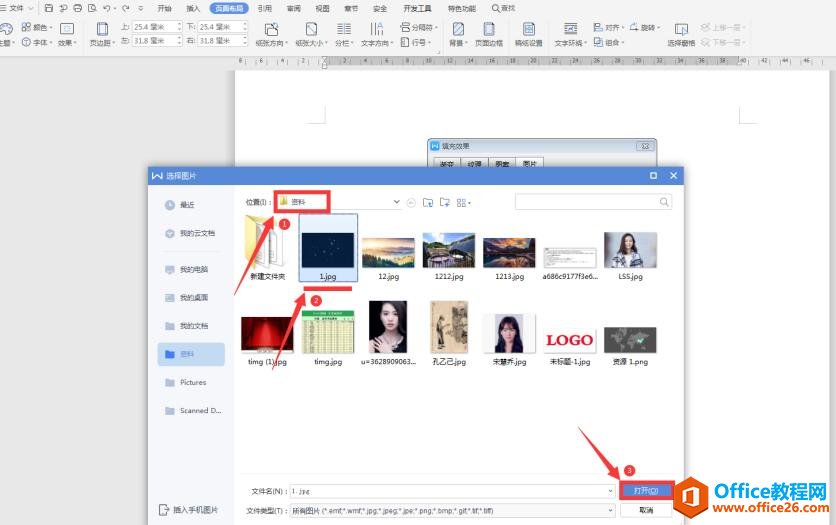Click the 打开 (Open) button
This screenshot has height=525, width=836.
coord(645,491)
